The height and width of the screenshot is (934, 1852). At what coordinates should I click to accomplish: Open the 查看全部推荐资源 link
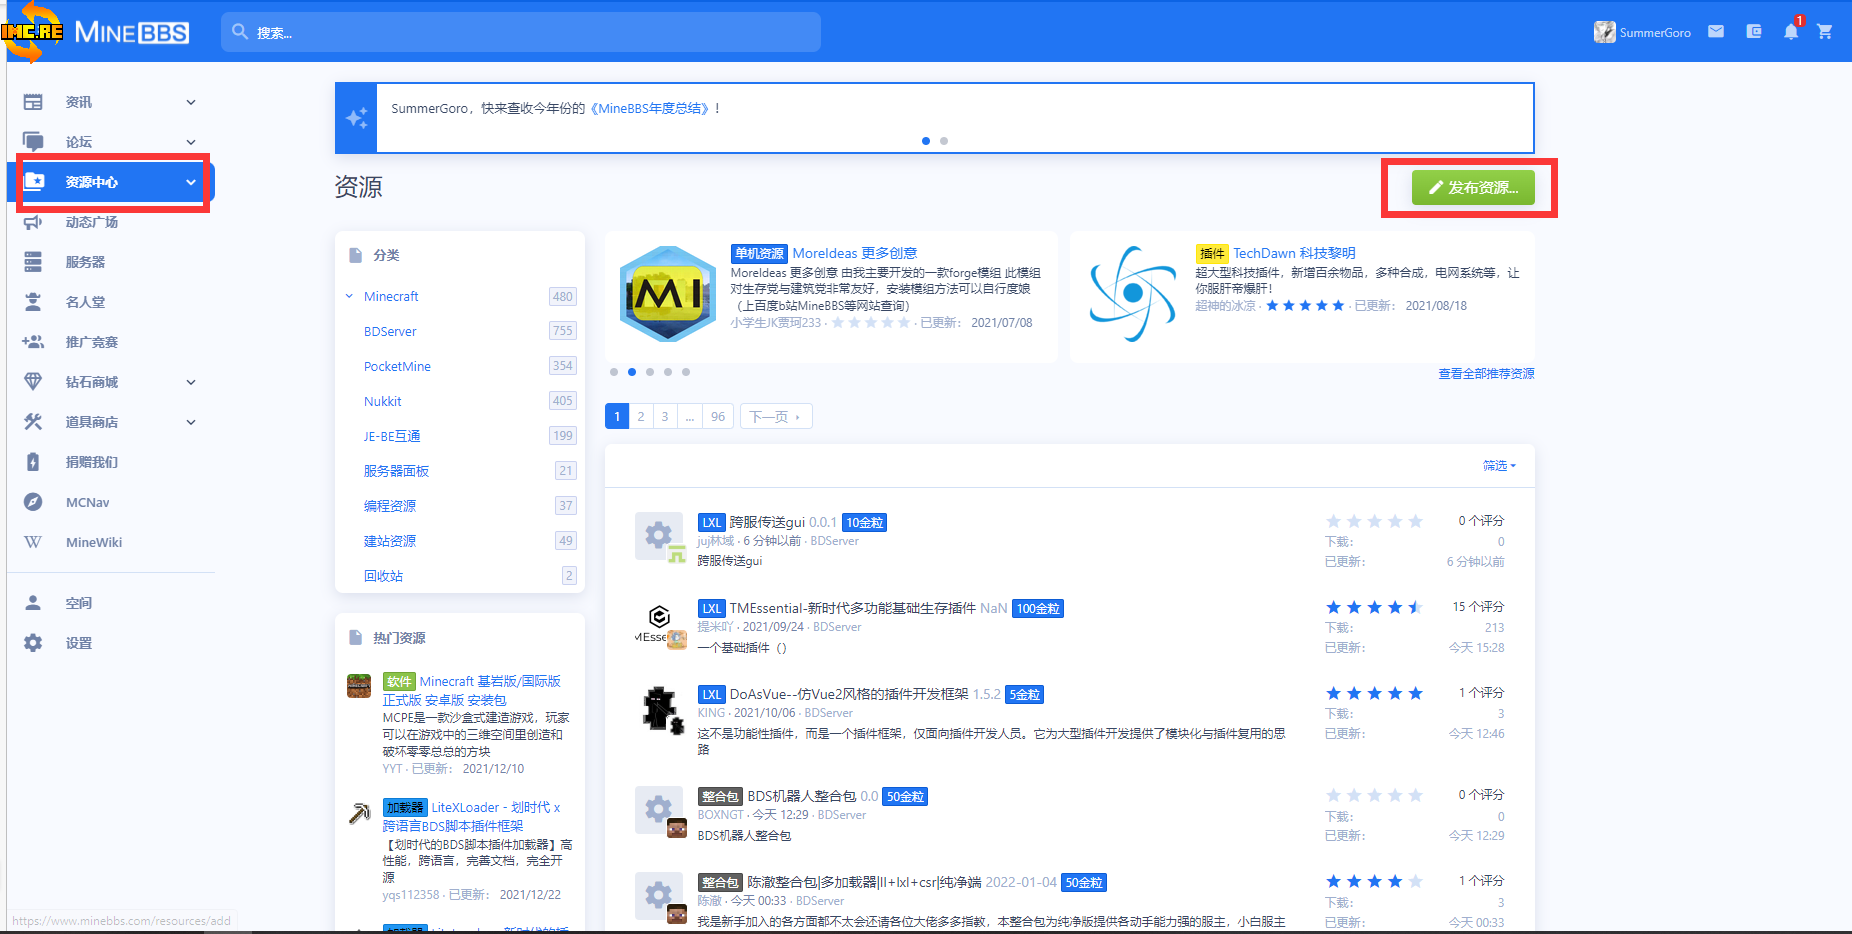1485,374
